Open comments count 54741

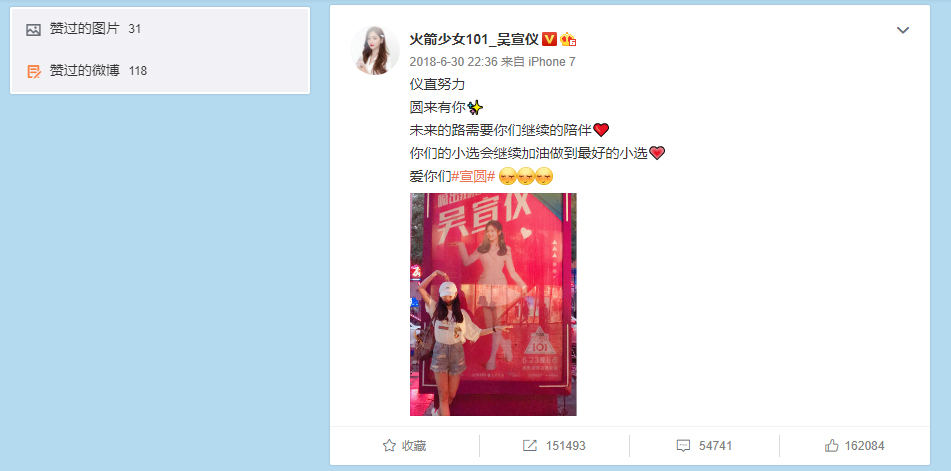(x=716, y=446)
